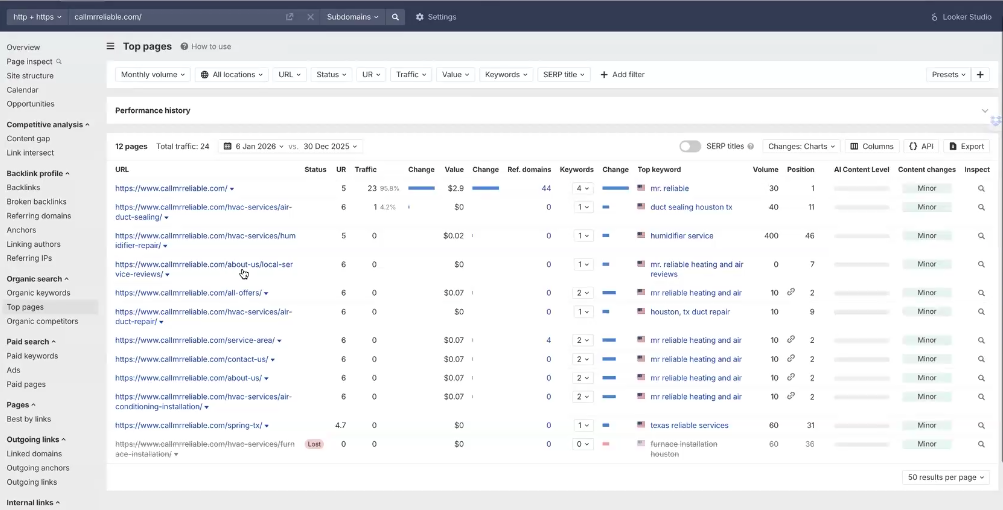The image size is (1003, 510).
Task: Expand the Performance history panel
Action: point(984,111)
